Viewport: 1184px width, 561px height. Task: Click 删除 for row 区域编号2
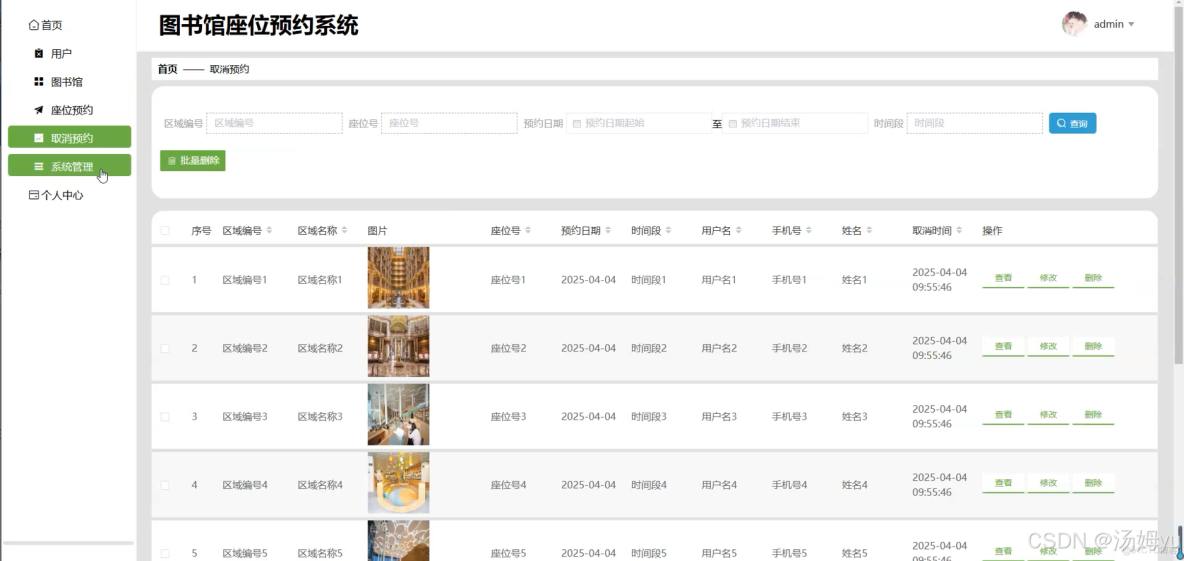[x=1093, y=347]
